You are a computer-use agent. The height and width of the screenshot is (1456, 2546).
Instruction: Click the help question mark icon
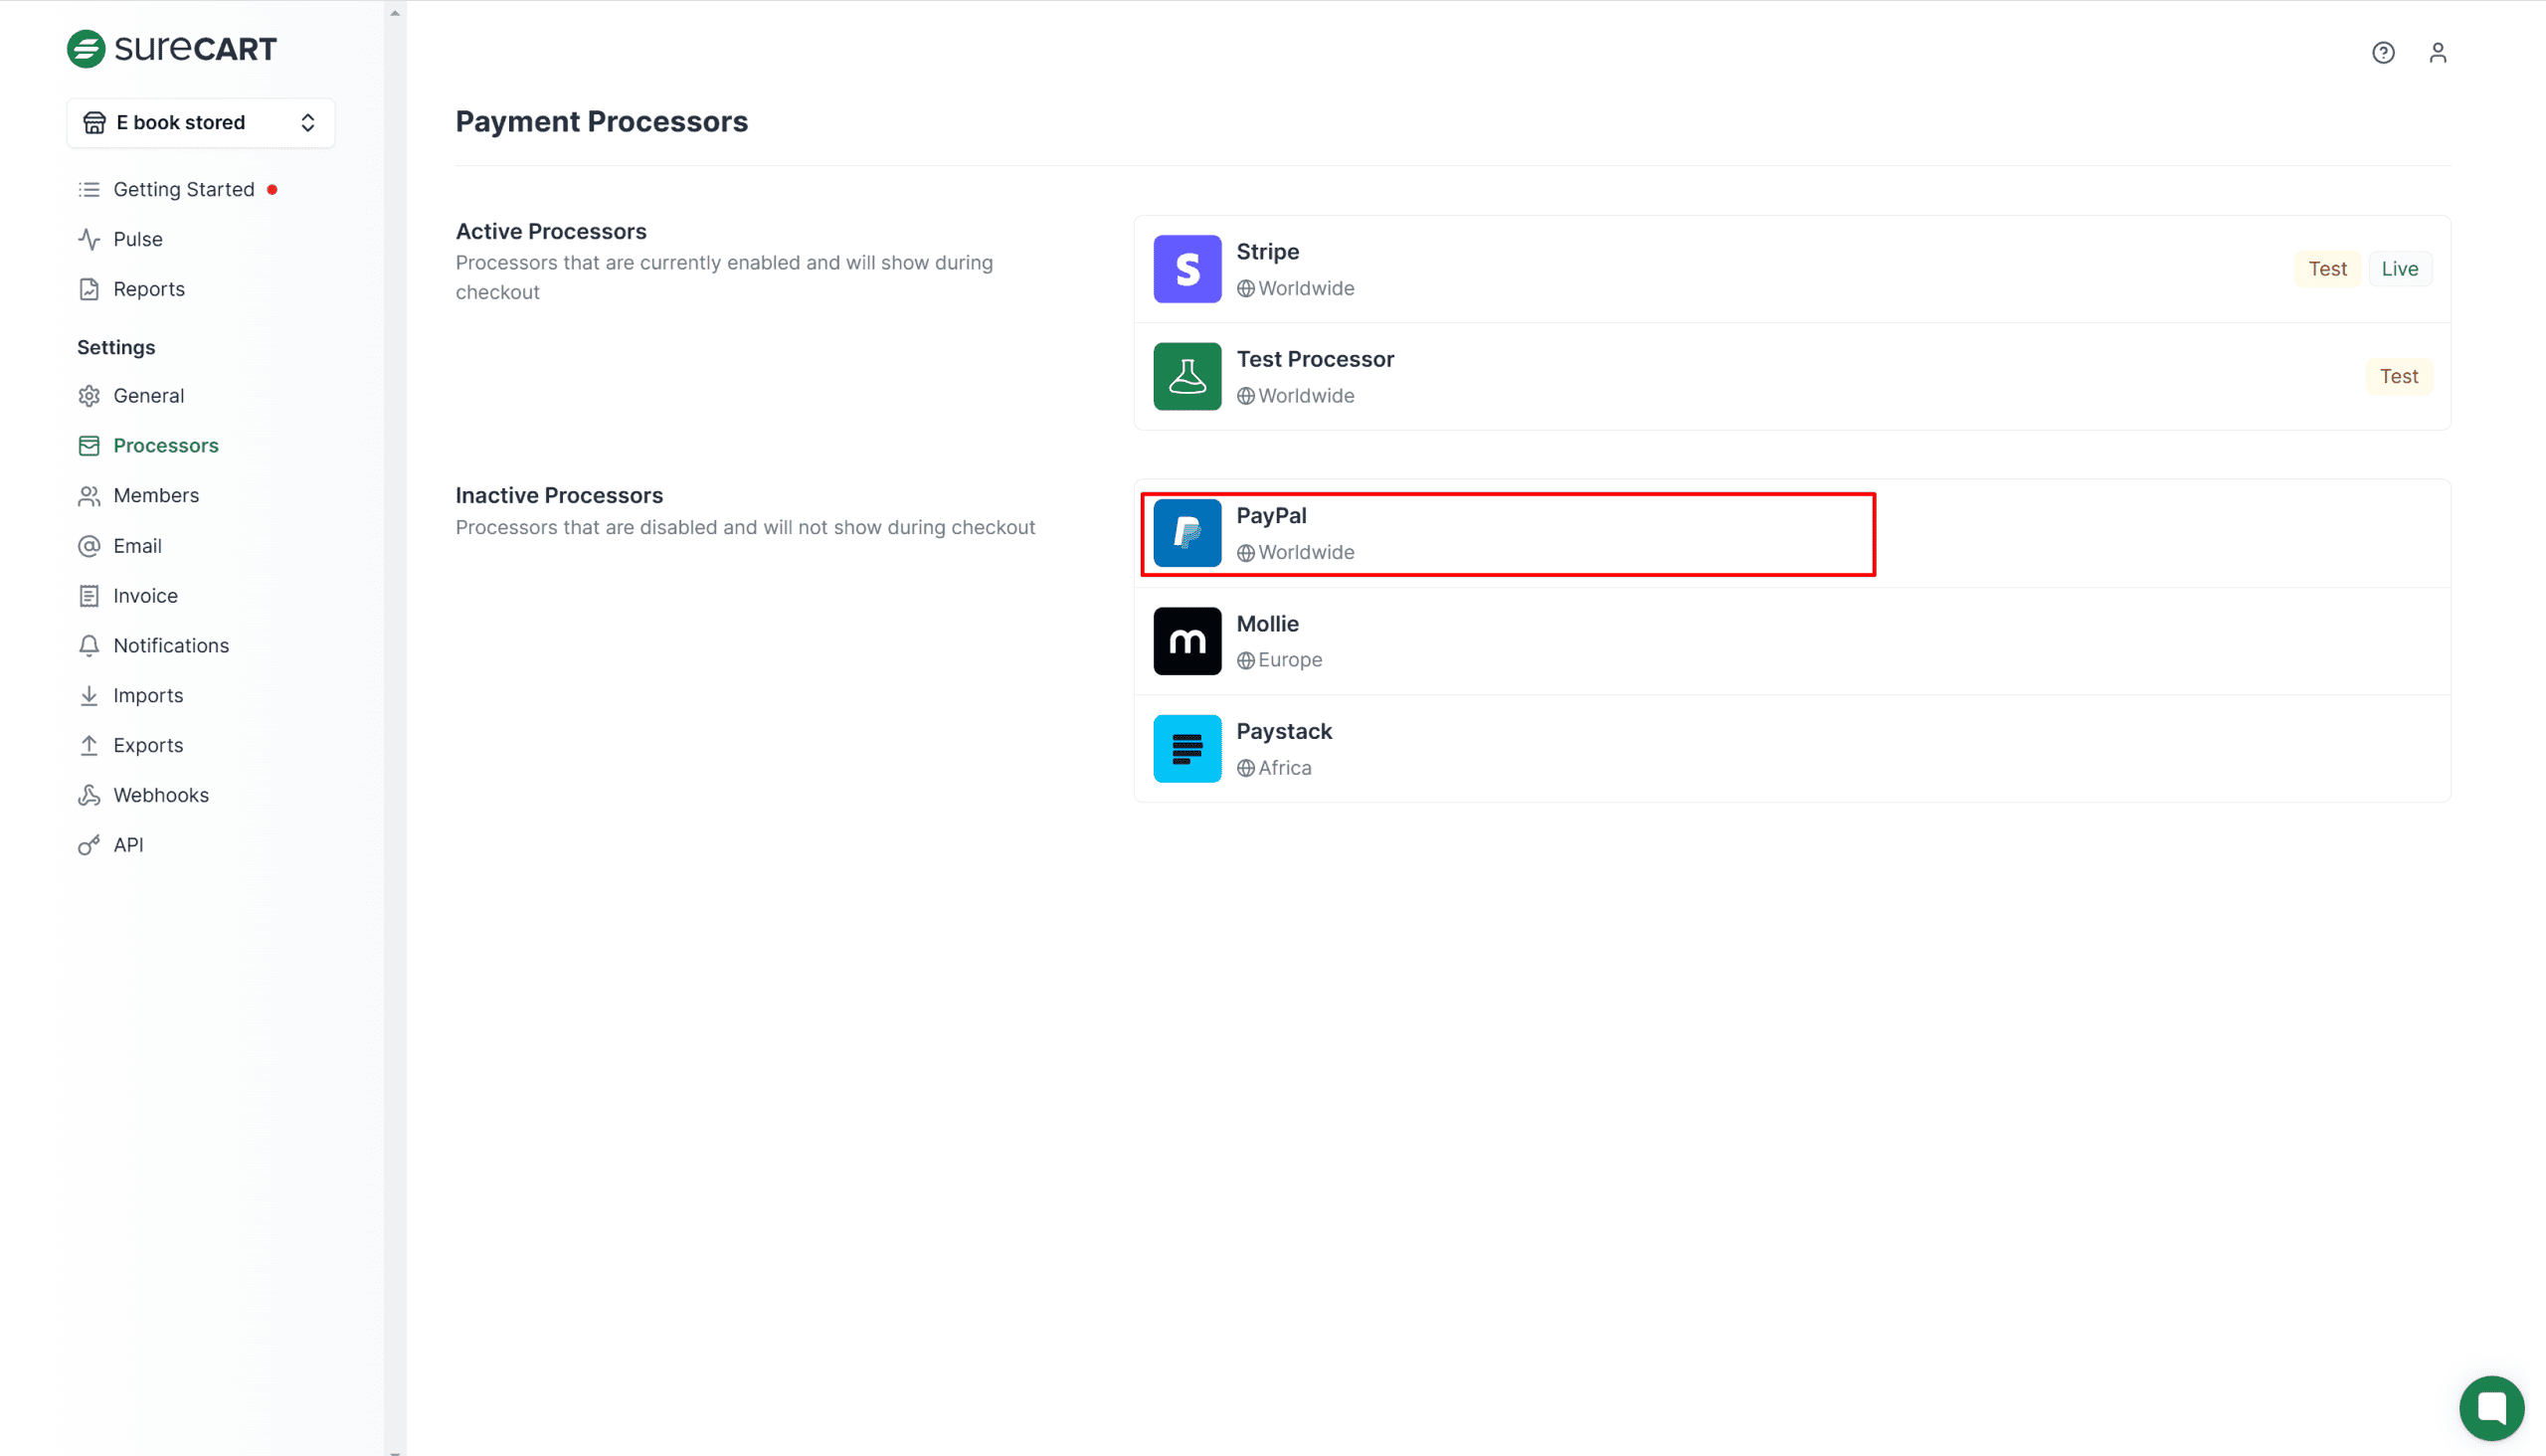tap(2383, 52)
